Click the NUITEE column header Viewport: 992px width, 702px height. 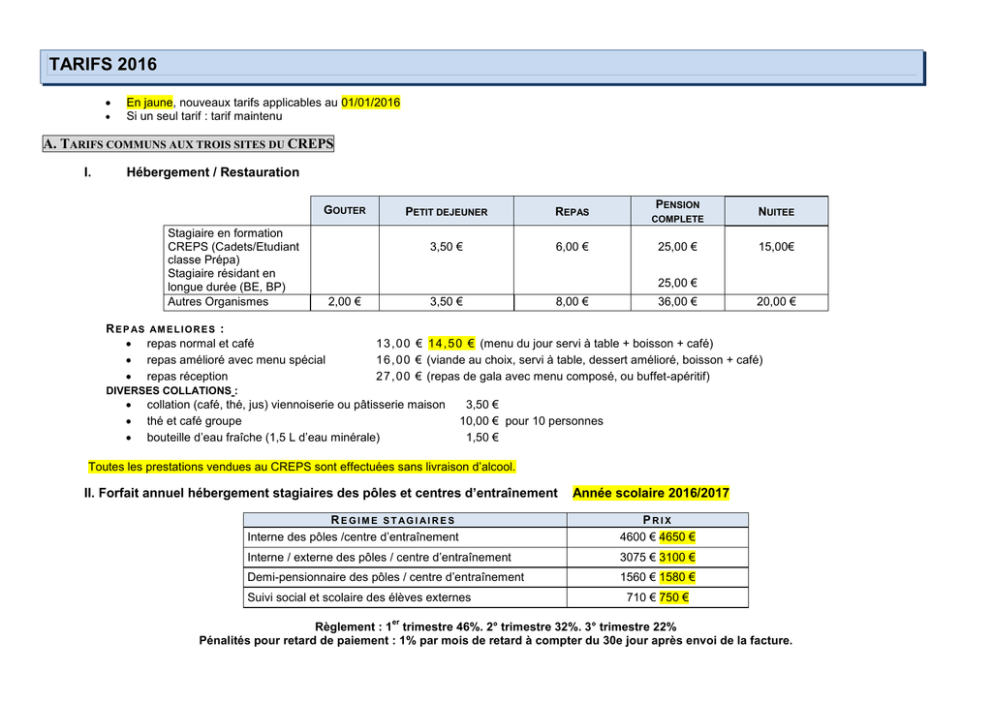(776, 211)
